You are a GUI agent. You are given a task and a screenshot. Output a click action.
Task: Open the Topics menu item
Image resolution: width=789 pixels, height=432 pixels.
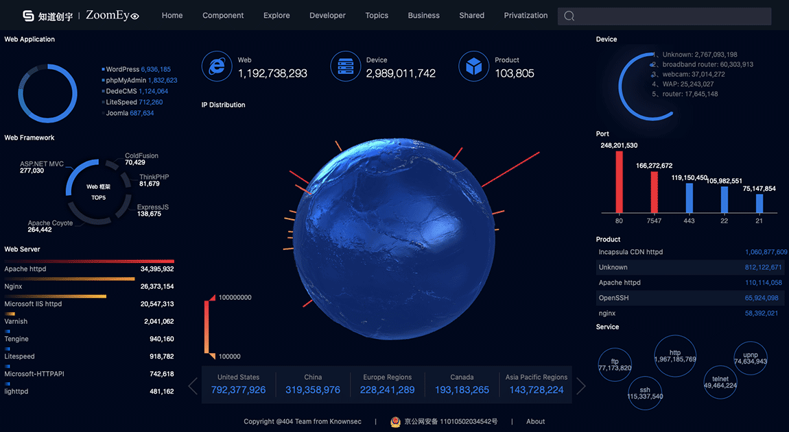(x=376, y=16)
